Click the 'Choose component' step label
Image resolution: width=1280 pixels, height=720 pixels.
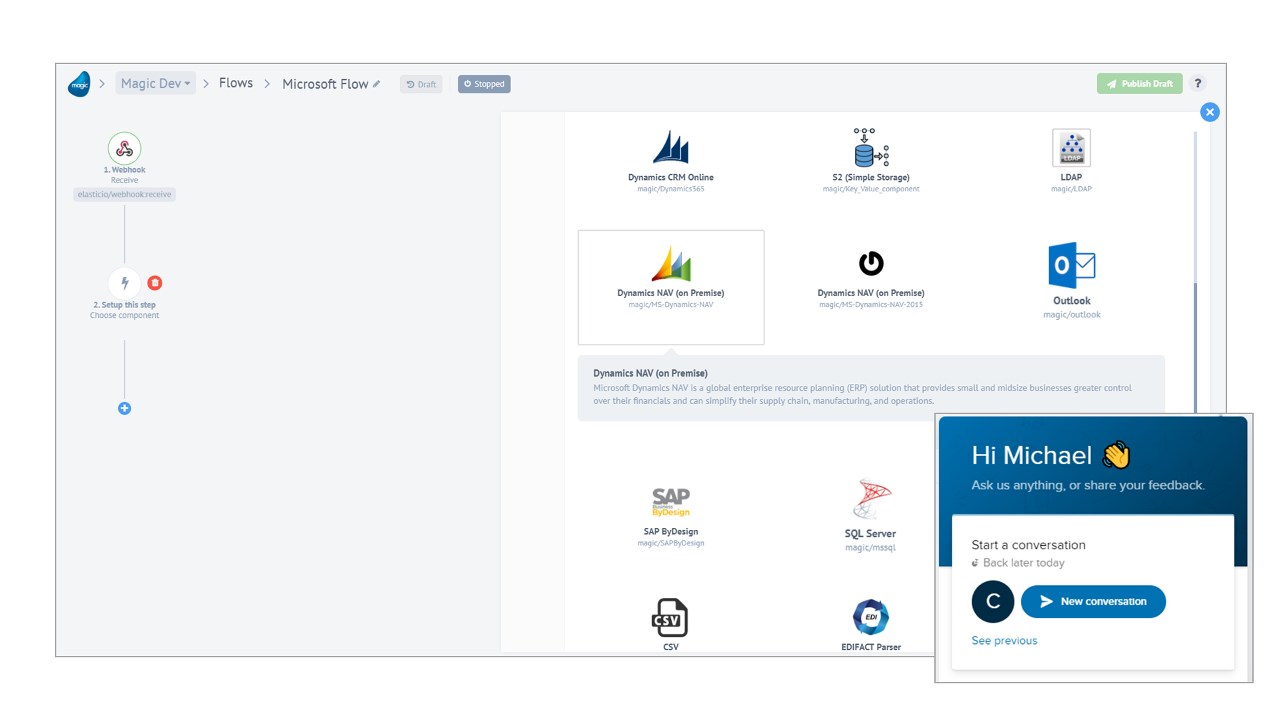(124, 315)
